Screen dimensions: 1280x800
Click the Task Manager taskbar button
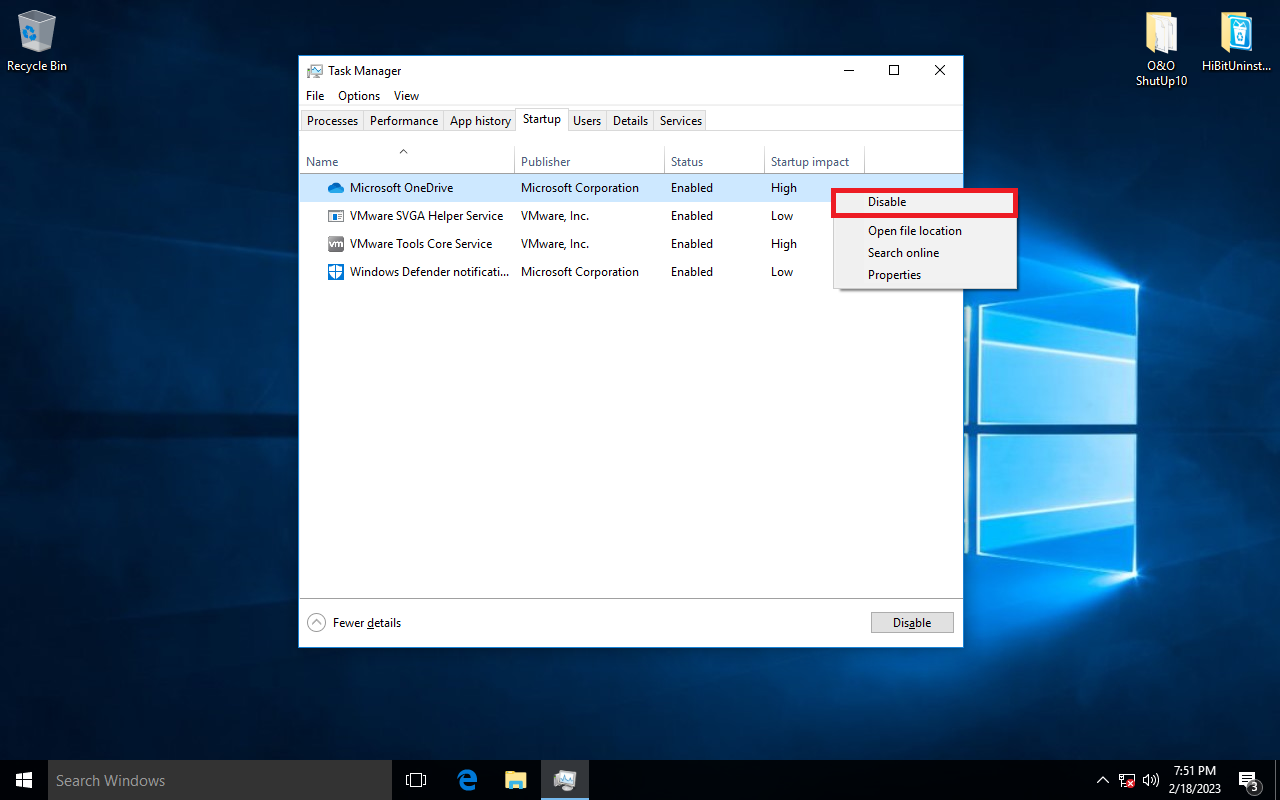pos(565,780)
